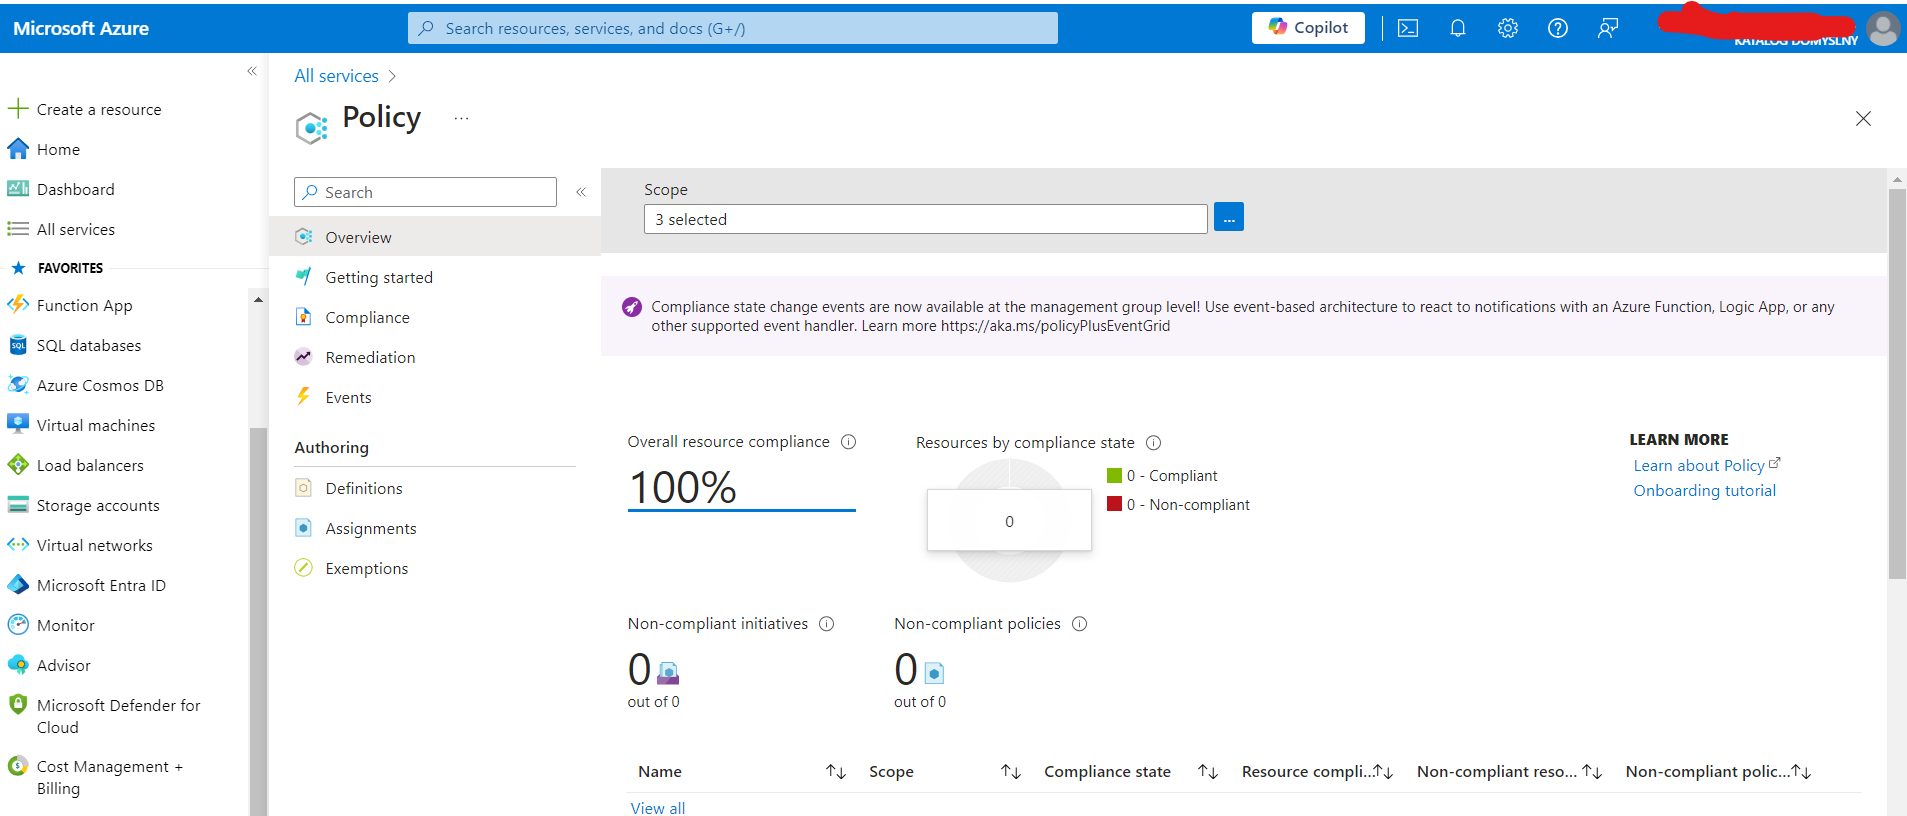Open All services list icon
This screenshot has height=816, width=1907.
18,229
